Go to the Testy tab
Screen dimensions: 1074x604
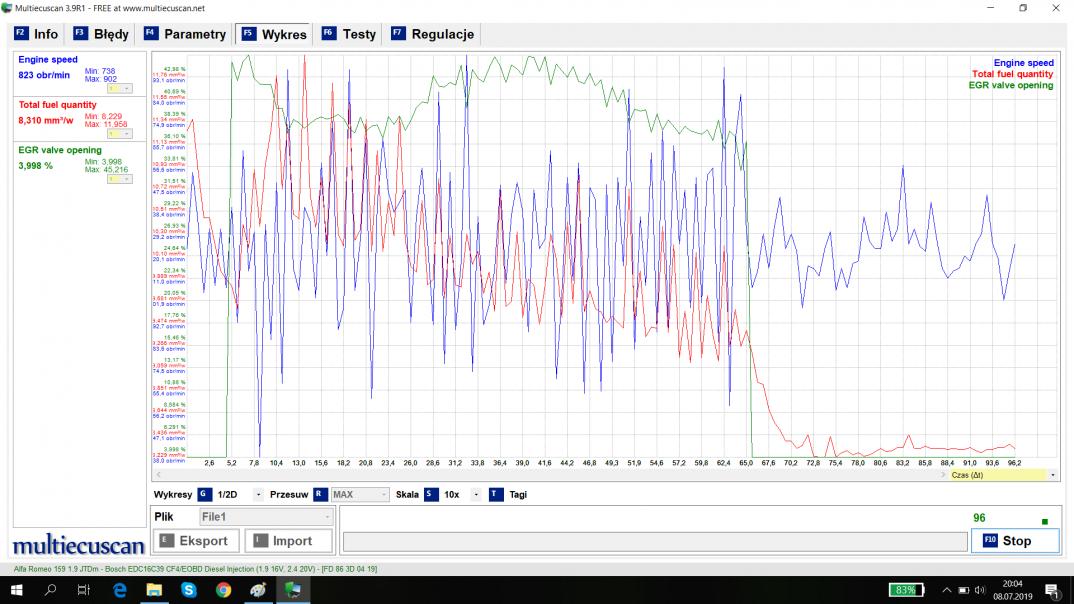(x=349, y=34)
